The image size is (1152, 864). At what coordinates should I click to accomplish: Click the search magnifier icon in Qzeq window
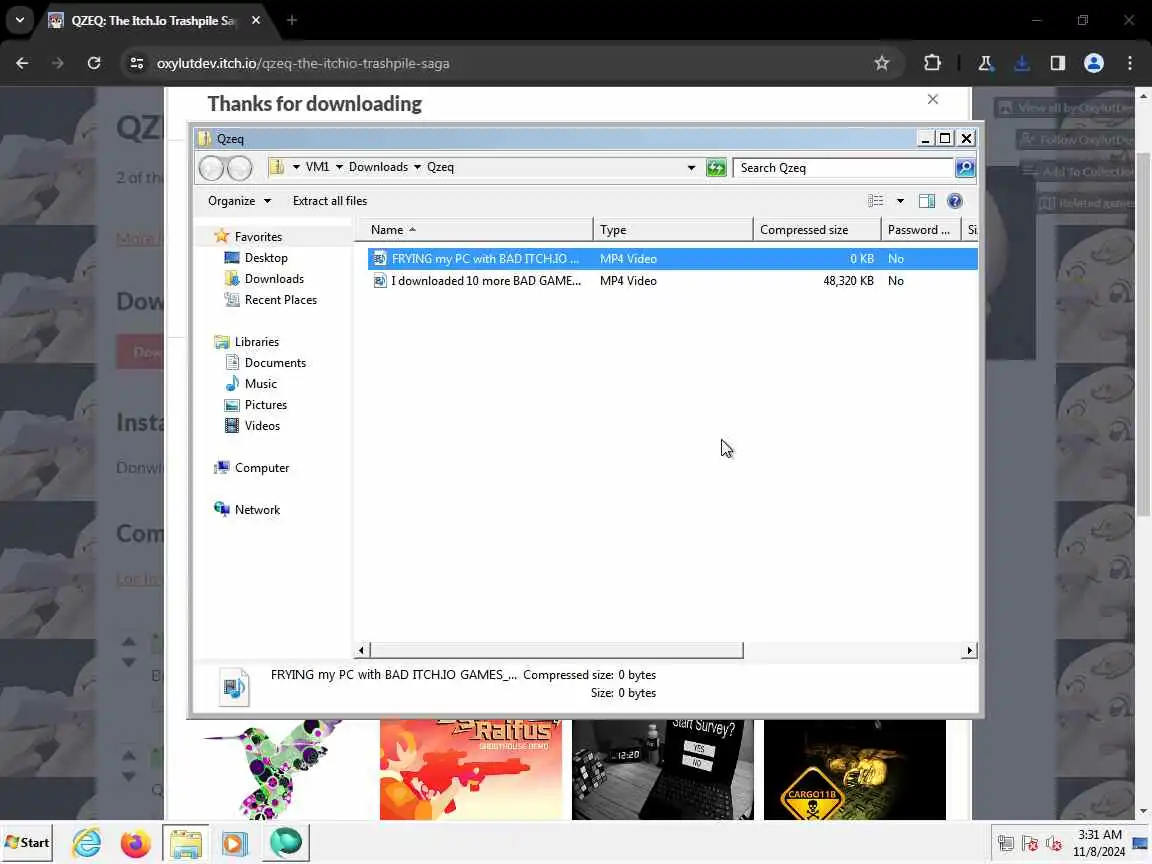coord(965,168)
